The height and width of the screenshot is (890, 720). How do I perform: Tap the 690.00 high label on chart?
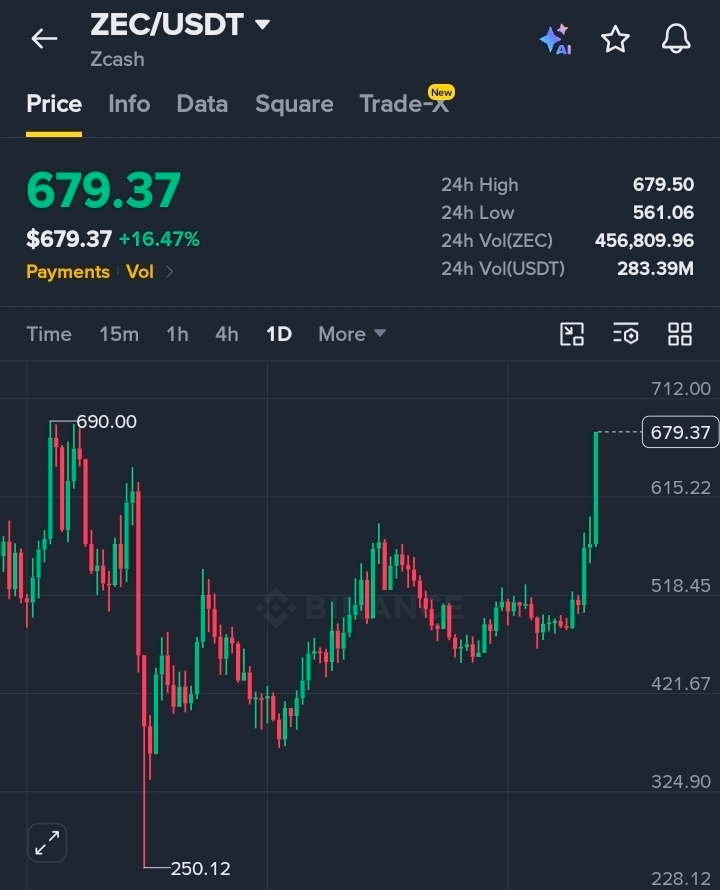pos(107,422)
